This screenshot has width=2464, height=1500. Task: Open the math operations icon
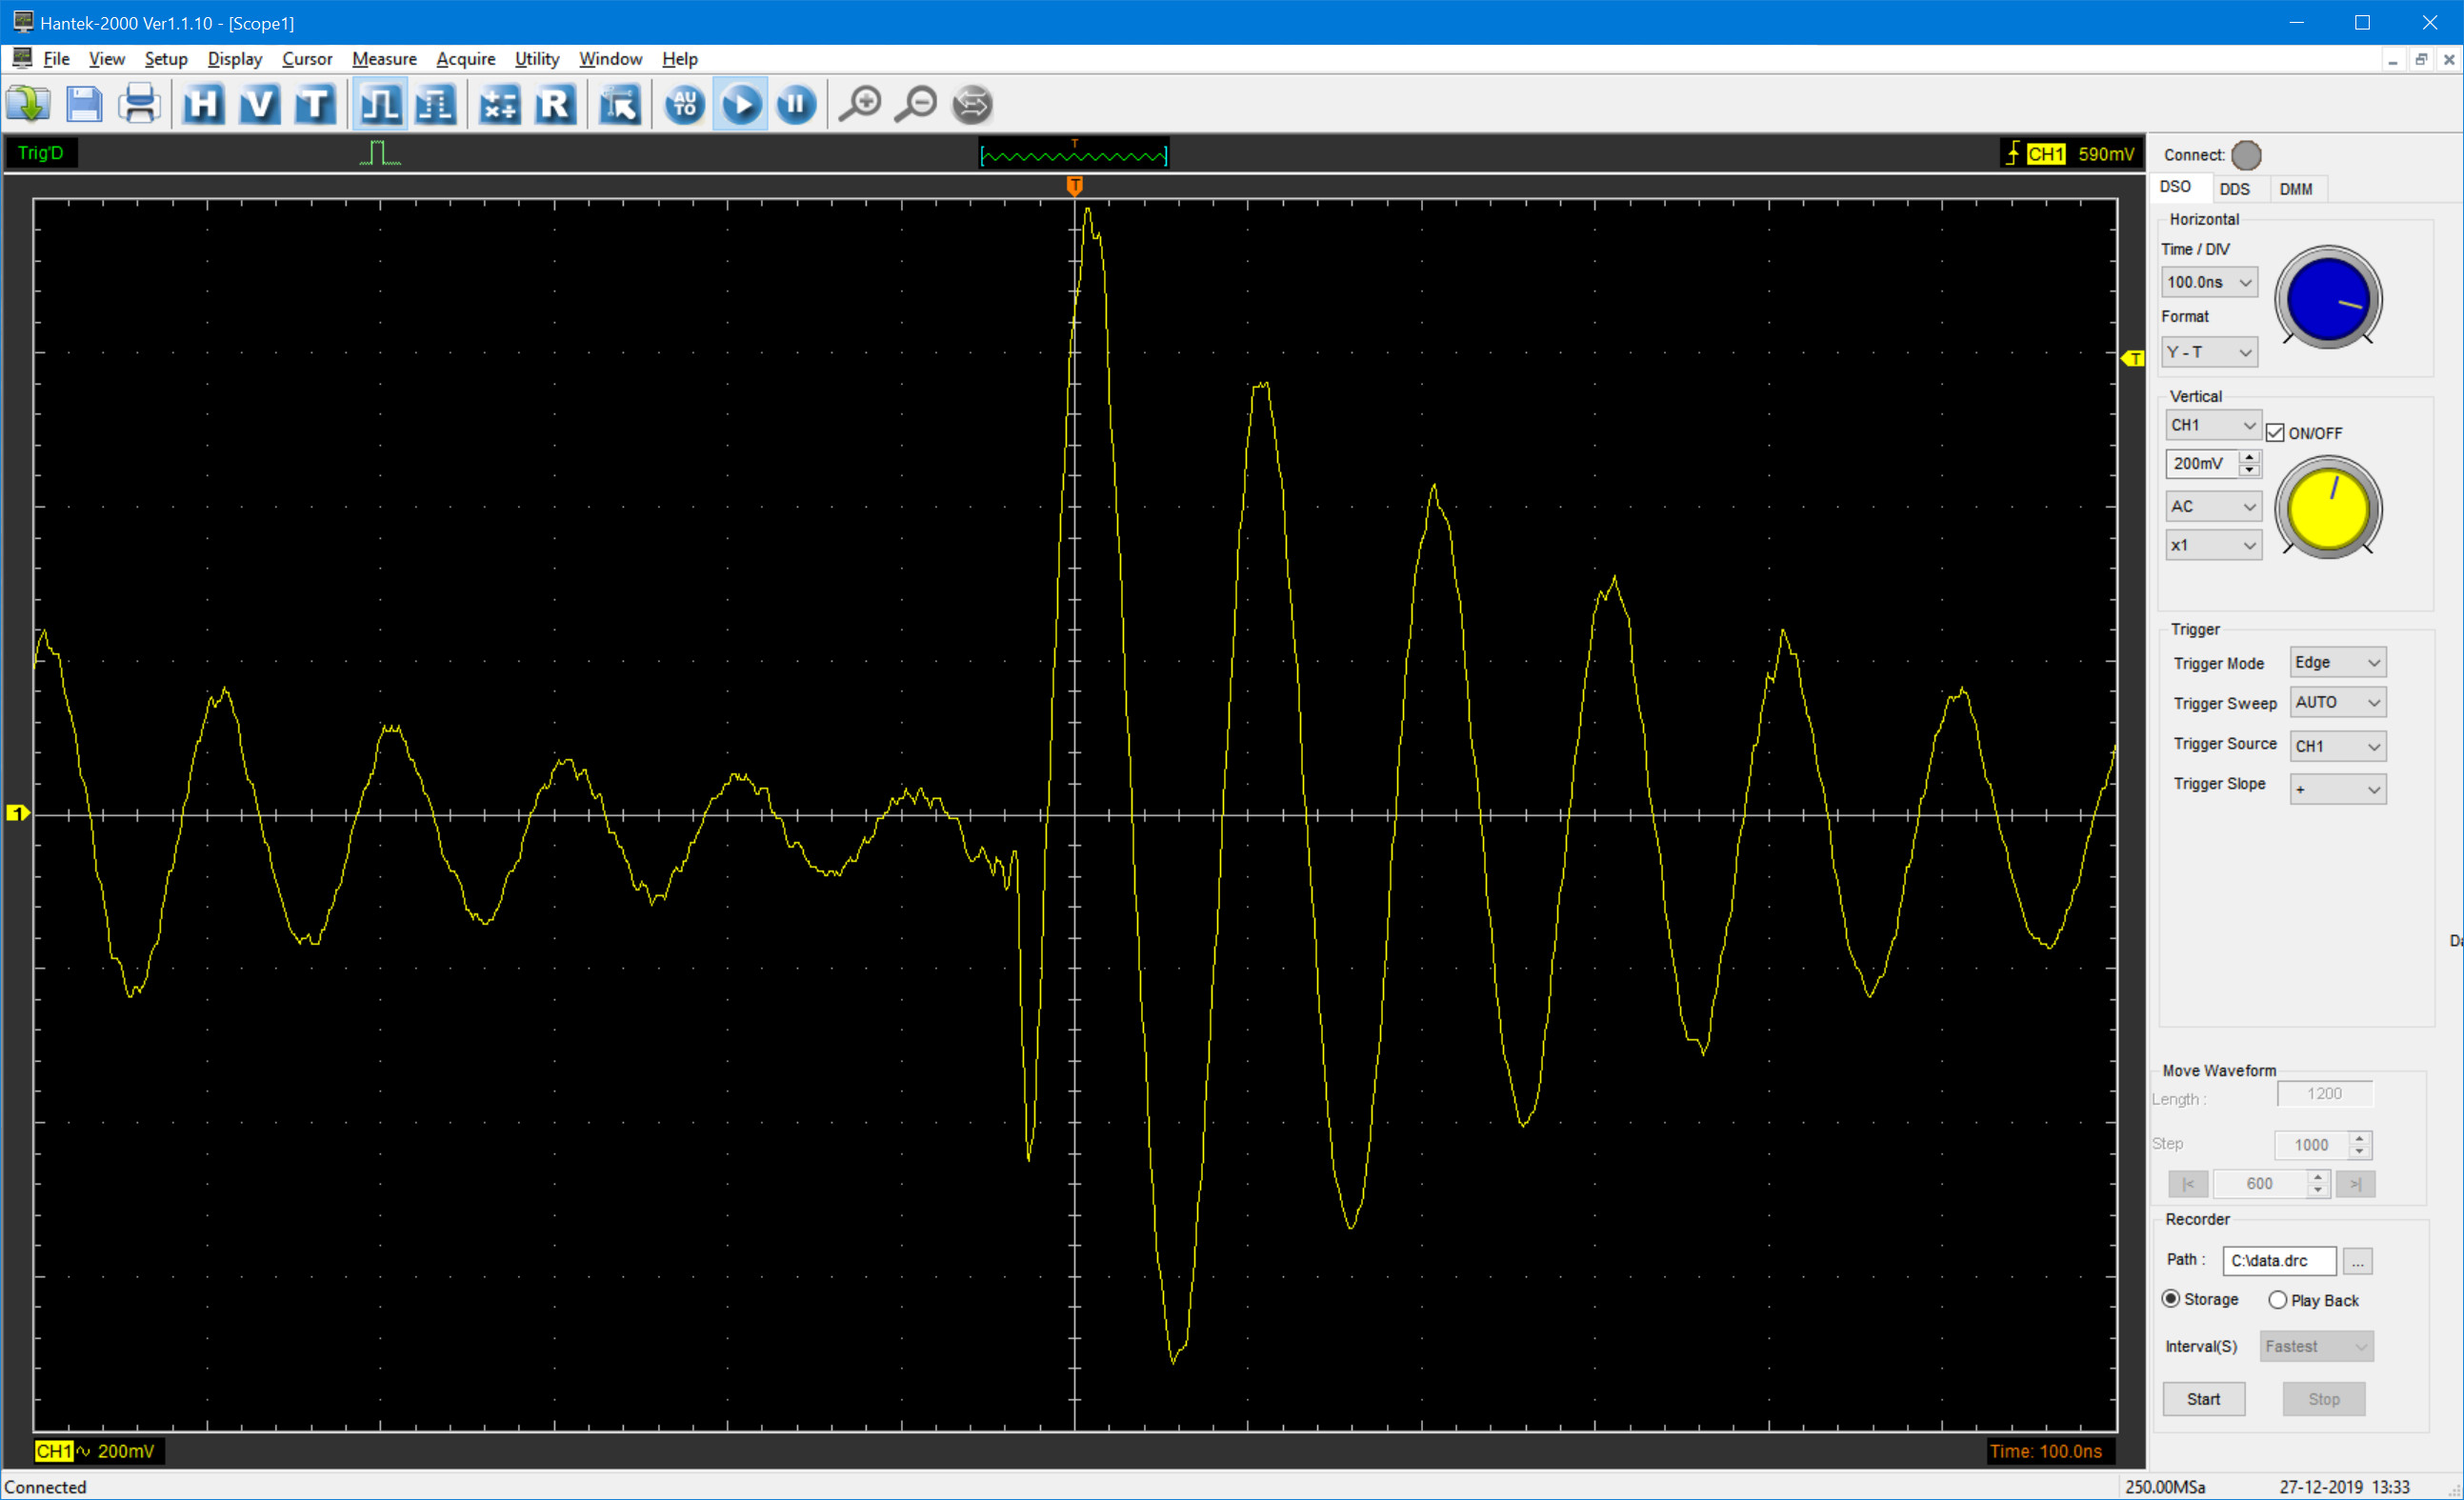[x=500, y=104]
